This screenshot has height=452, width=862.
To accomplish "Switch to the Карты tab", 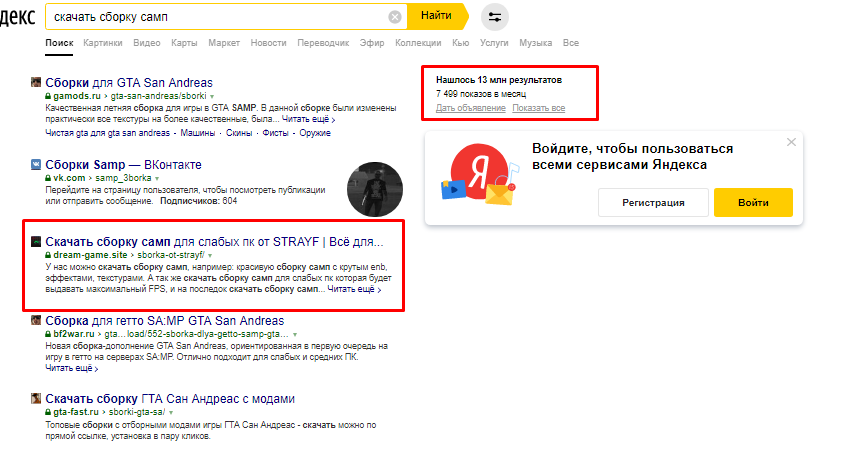I will point(184,43).
